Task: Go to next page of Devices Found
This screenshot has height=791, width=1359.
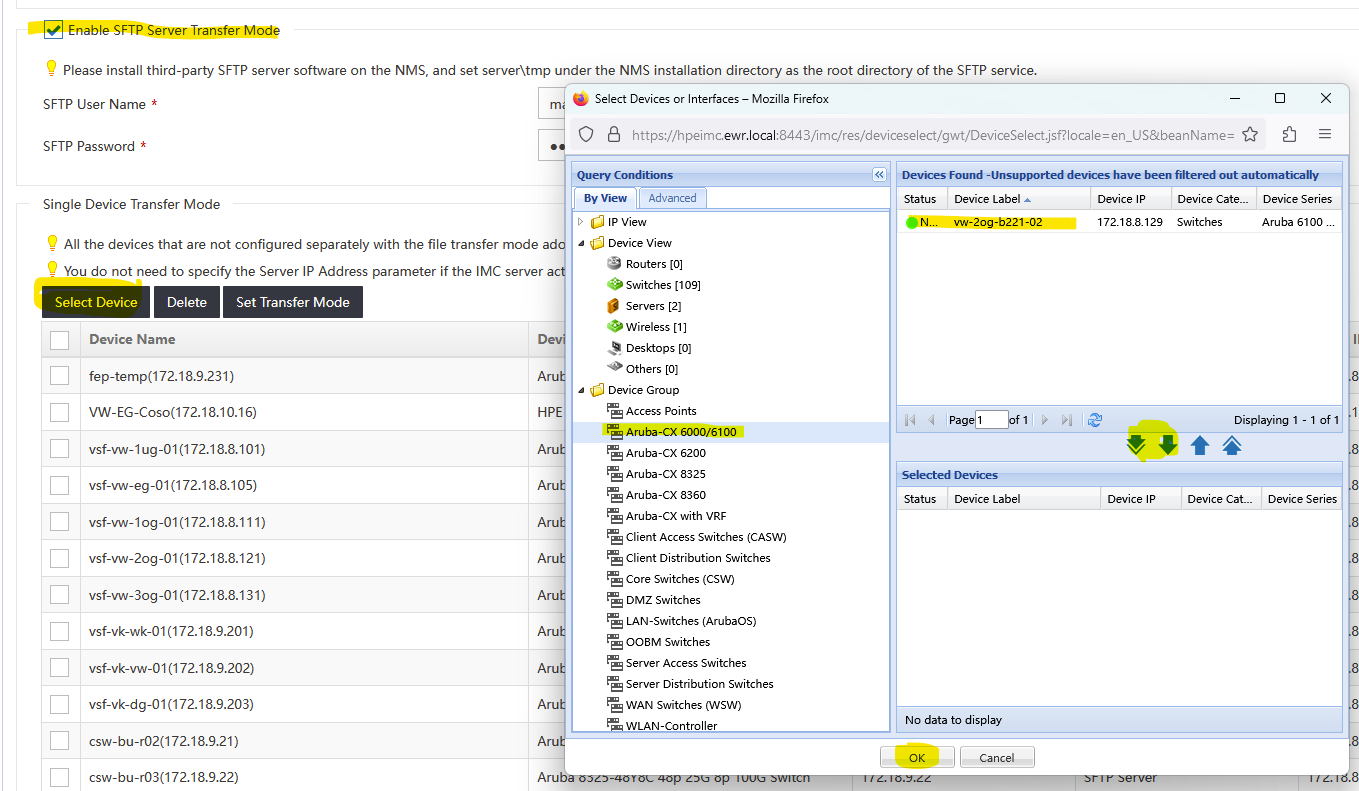Action: (x=1044, y=420)
